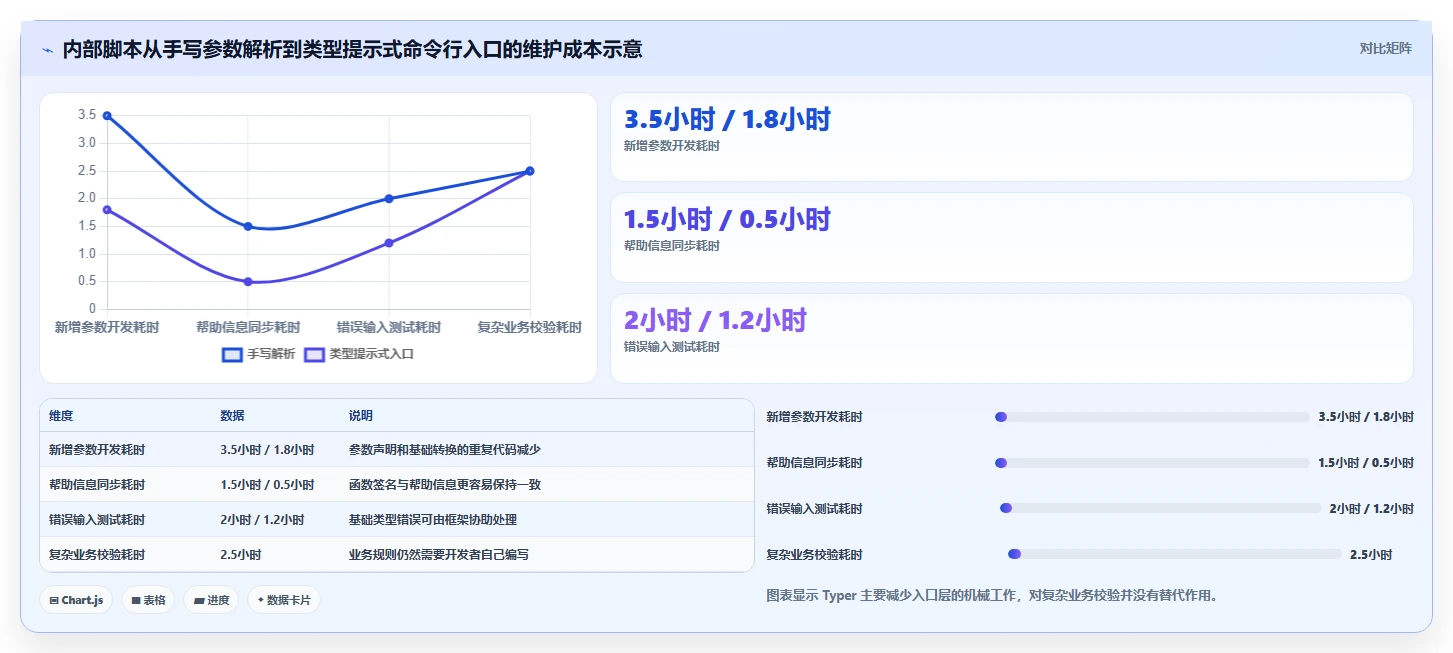Viewport: 1453px width, 653px height.
Task: Click the 复杂业务校验耗时 progress bar
Action: pos(1174,554)
